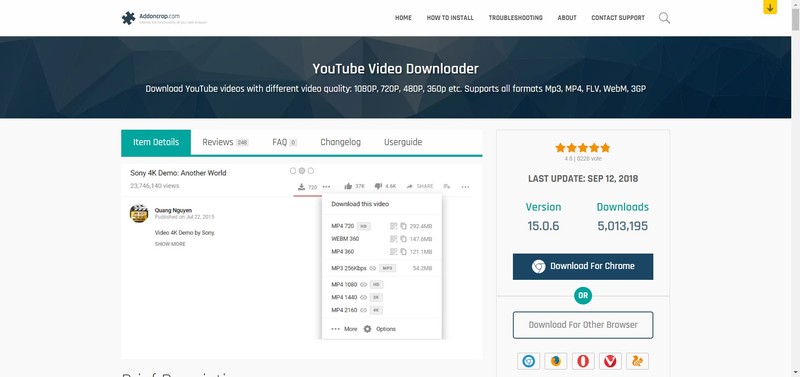Click the add-to-playlist icon

pos(446,187)
